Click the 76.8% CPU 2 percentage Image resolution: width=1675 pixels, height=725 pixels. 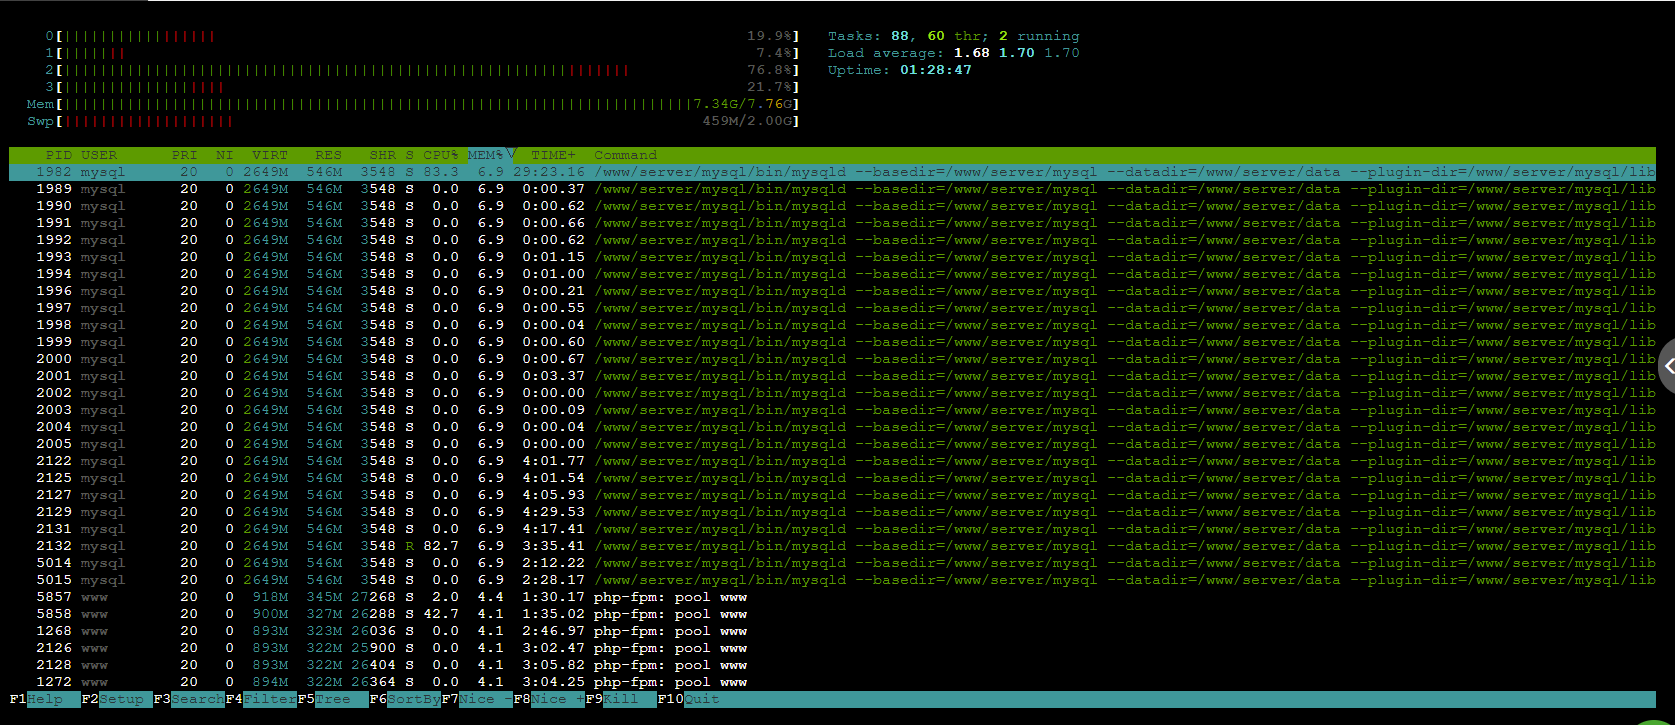(770, 70)
